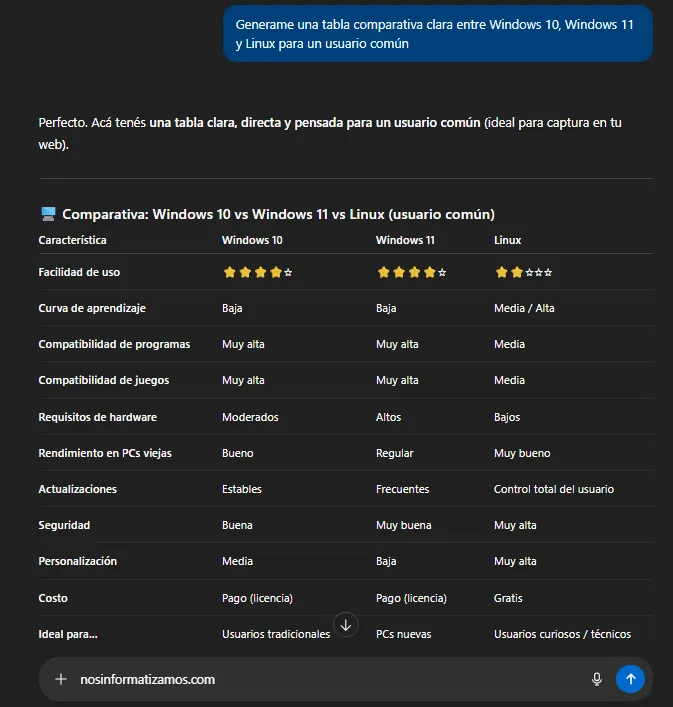Click the plus attach icon in message box

click(x=61, y=679)
